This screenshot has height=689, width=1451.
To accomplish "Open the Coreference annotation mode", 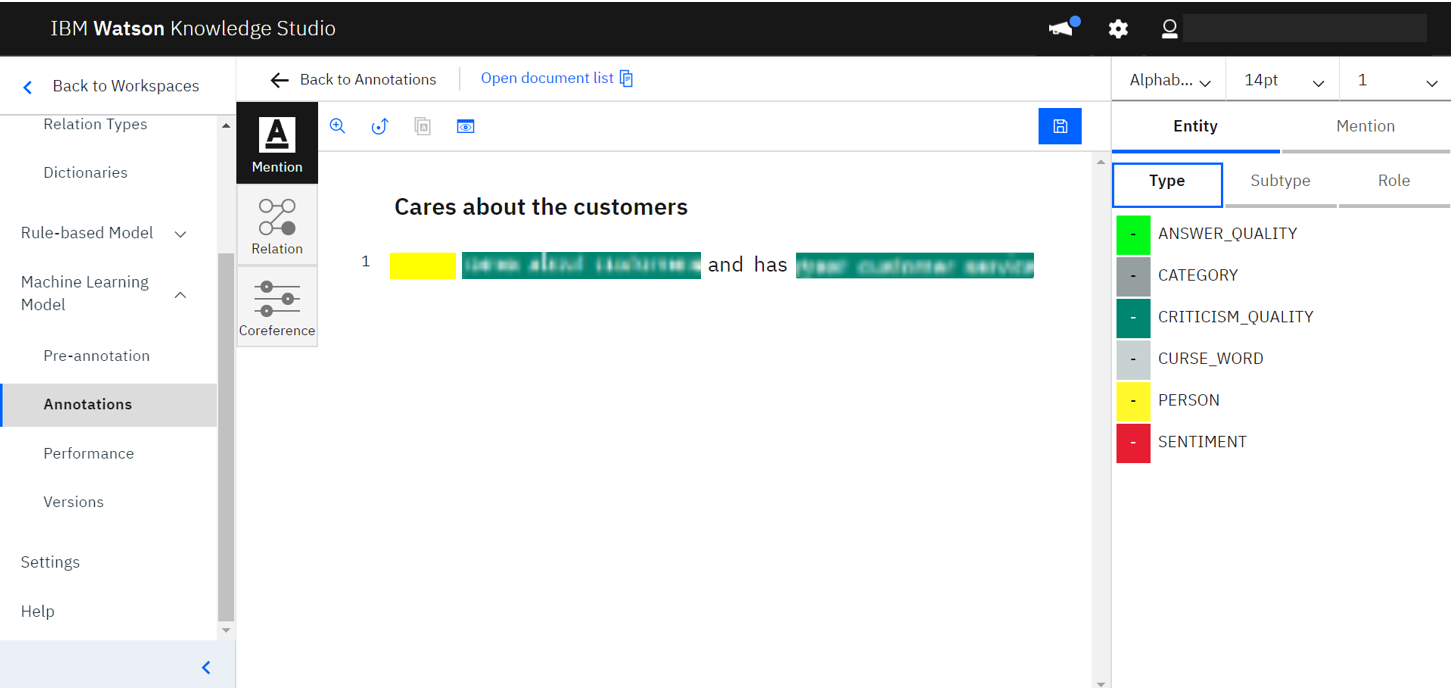I will point(277,307).
